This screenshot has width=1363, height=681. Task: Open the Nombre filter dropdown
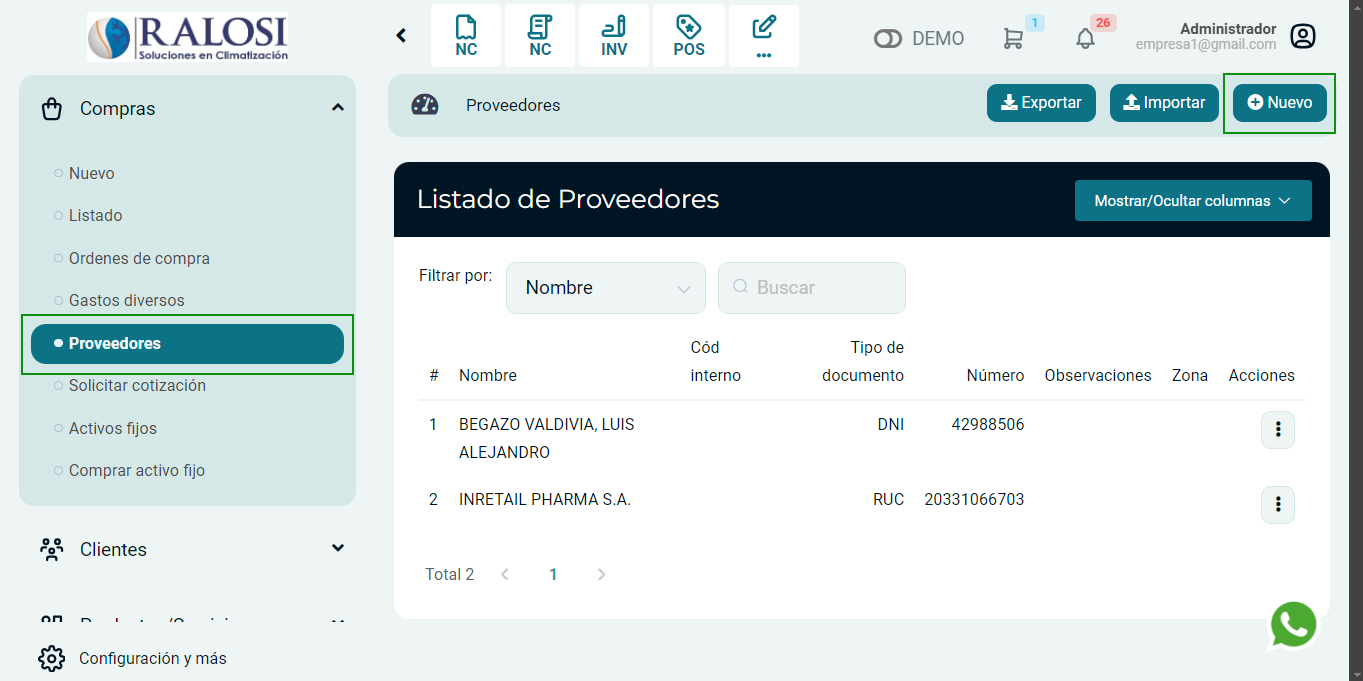click(606, 288)
